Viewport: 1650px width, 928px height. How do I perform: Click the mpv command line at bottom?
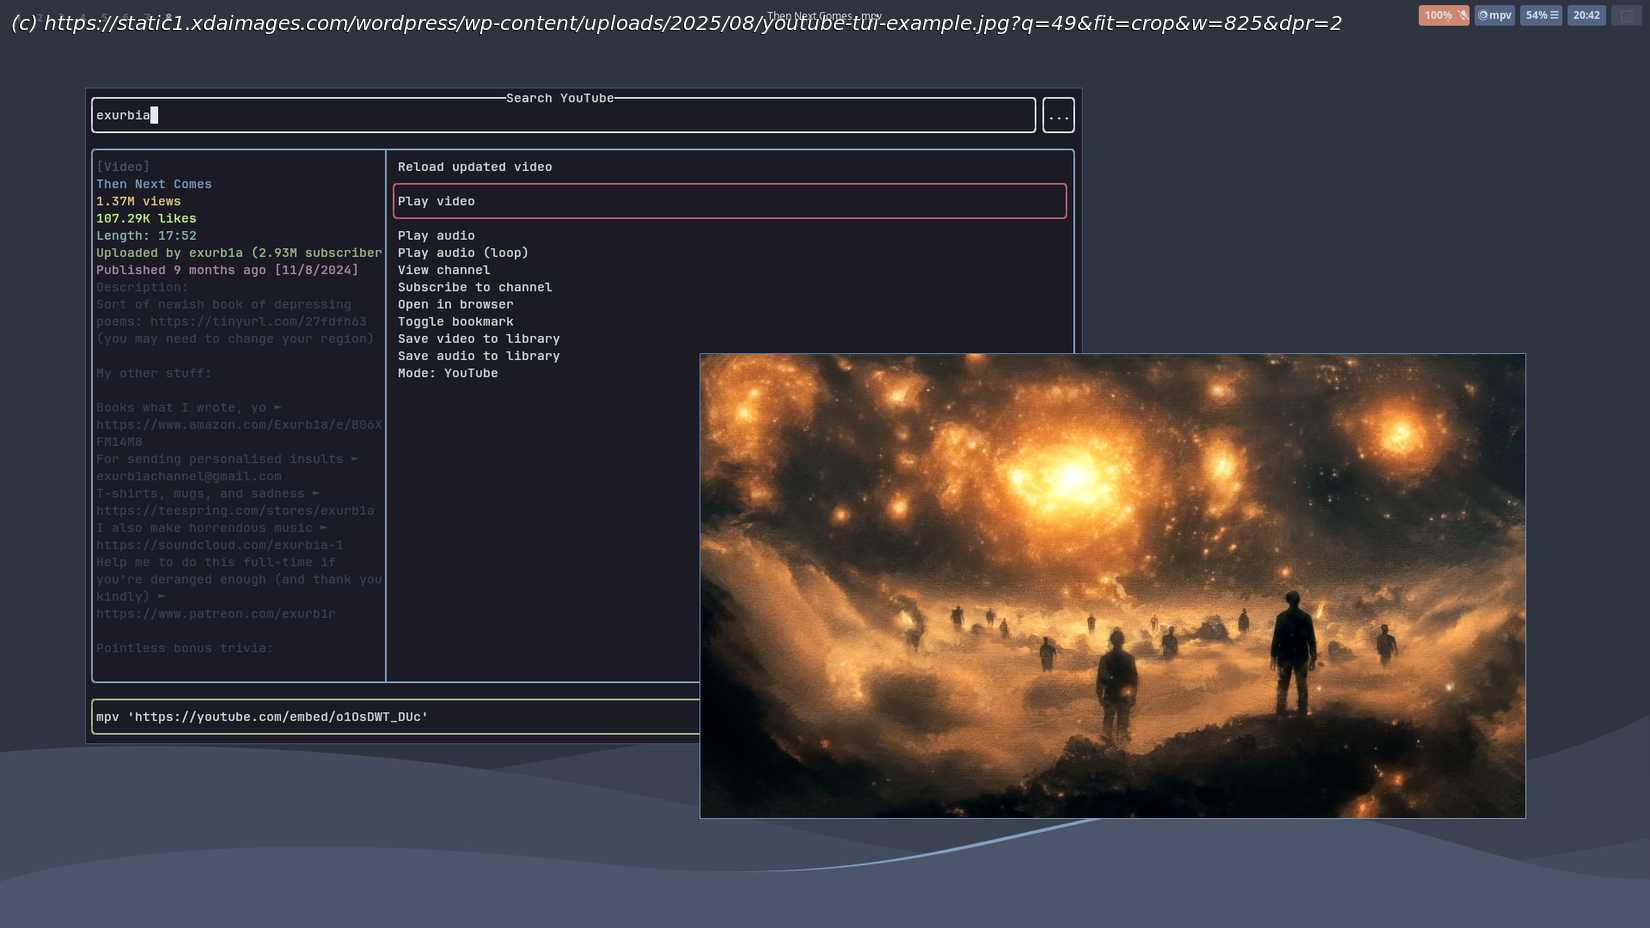pyautogui.click(x=395, y=717)
